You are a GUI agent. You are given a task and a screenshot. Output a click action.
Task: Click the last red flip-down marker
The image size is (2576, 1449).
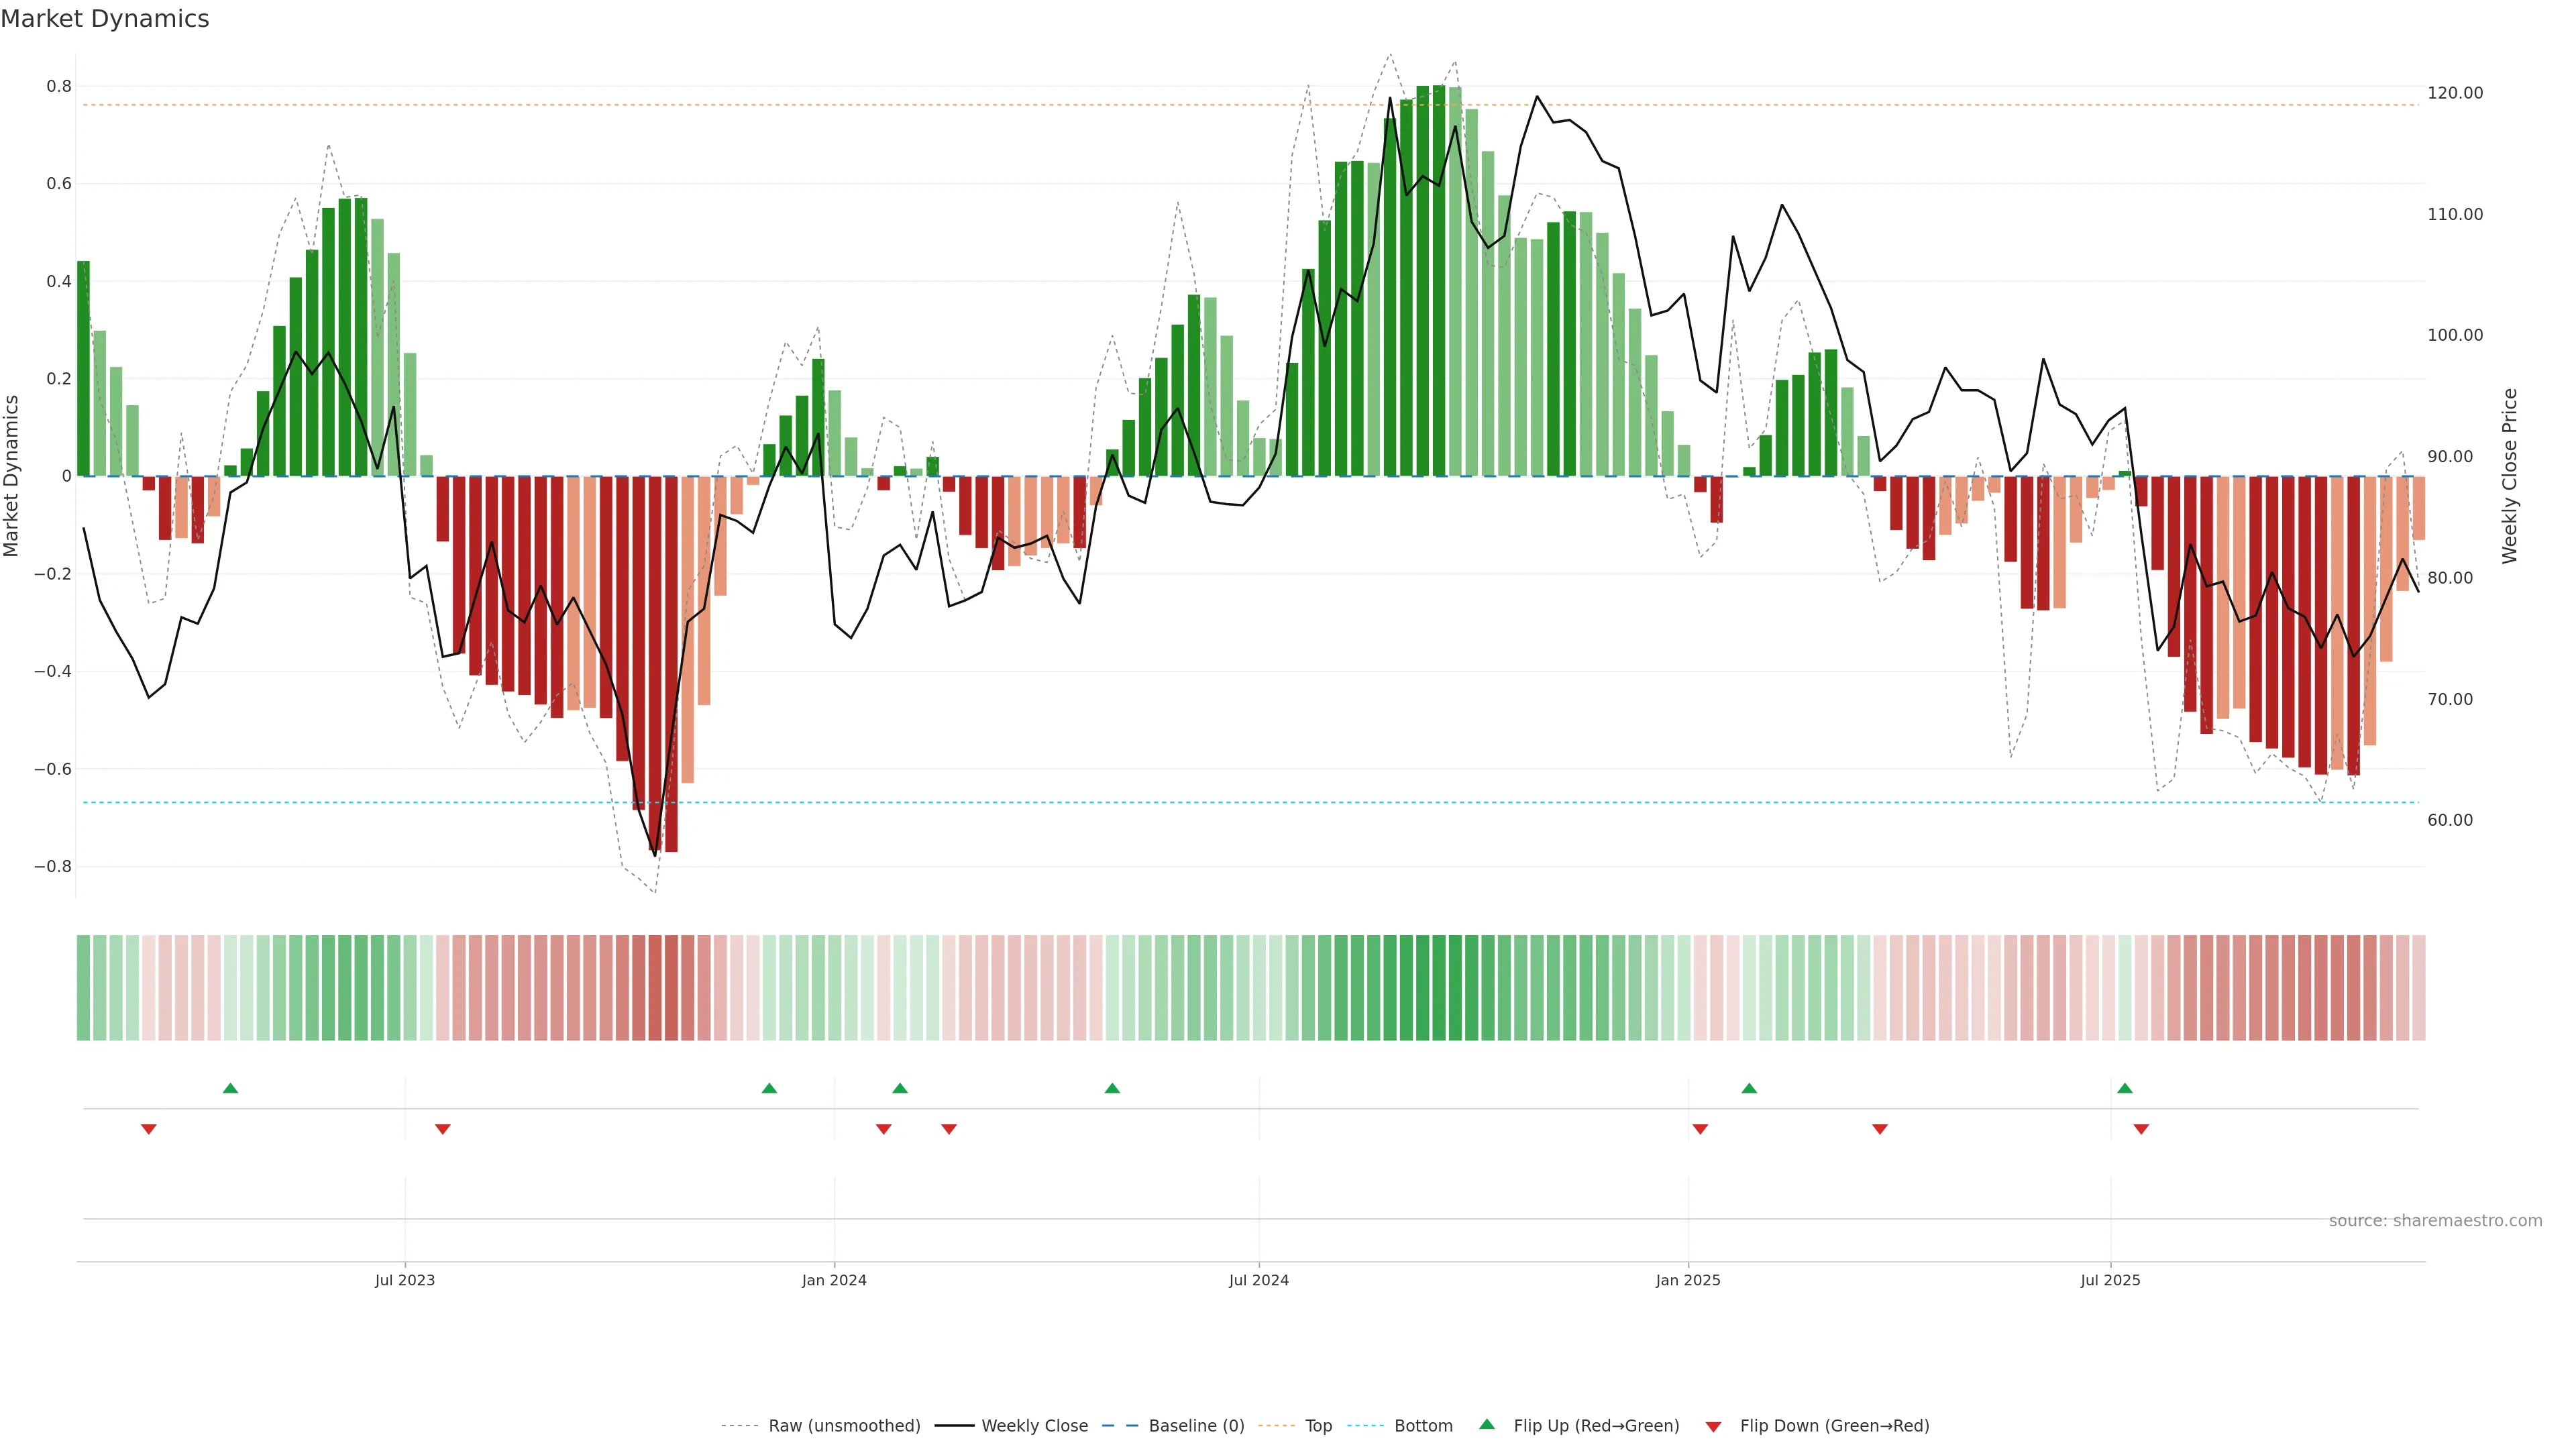coord(2141,1129)
